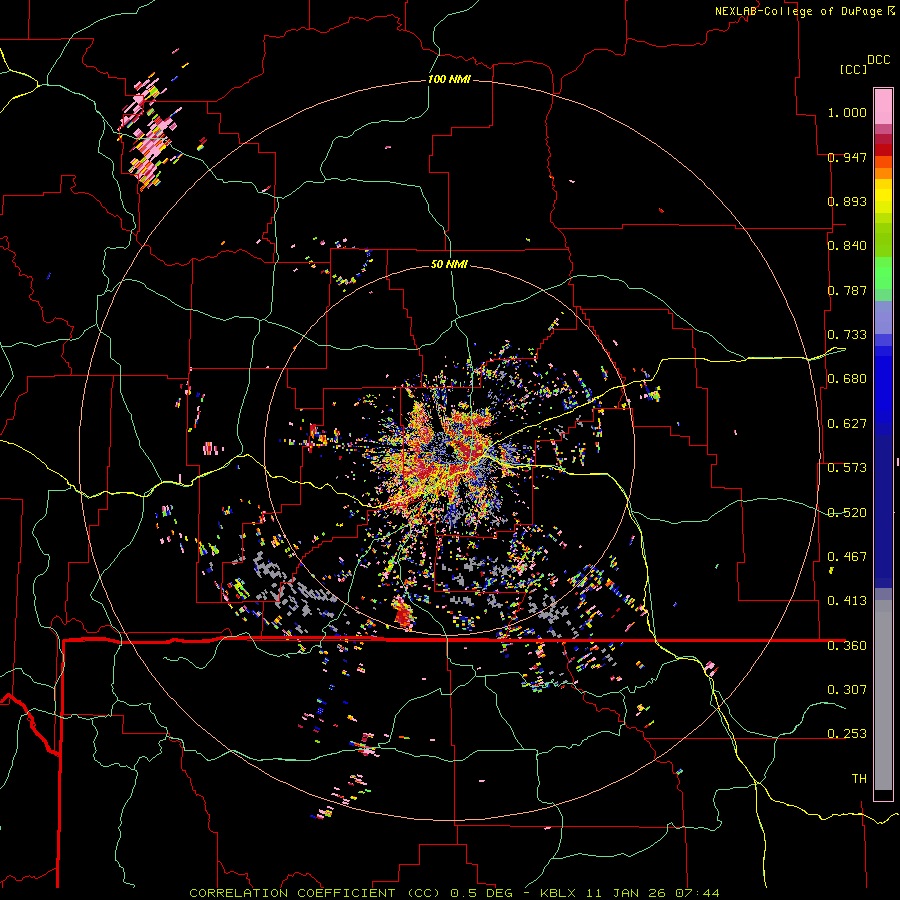
Task: Click the 0.520 scale value
Action: [847, 512]
